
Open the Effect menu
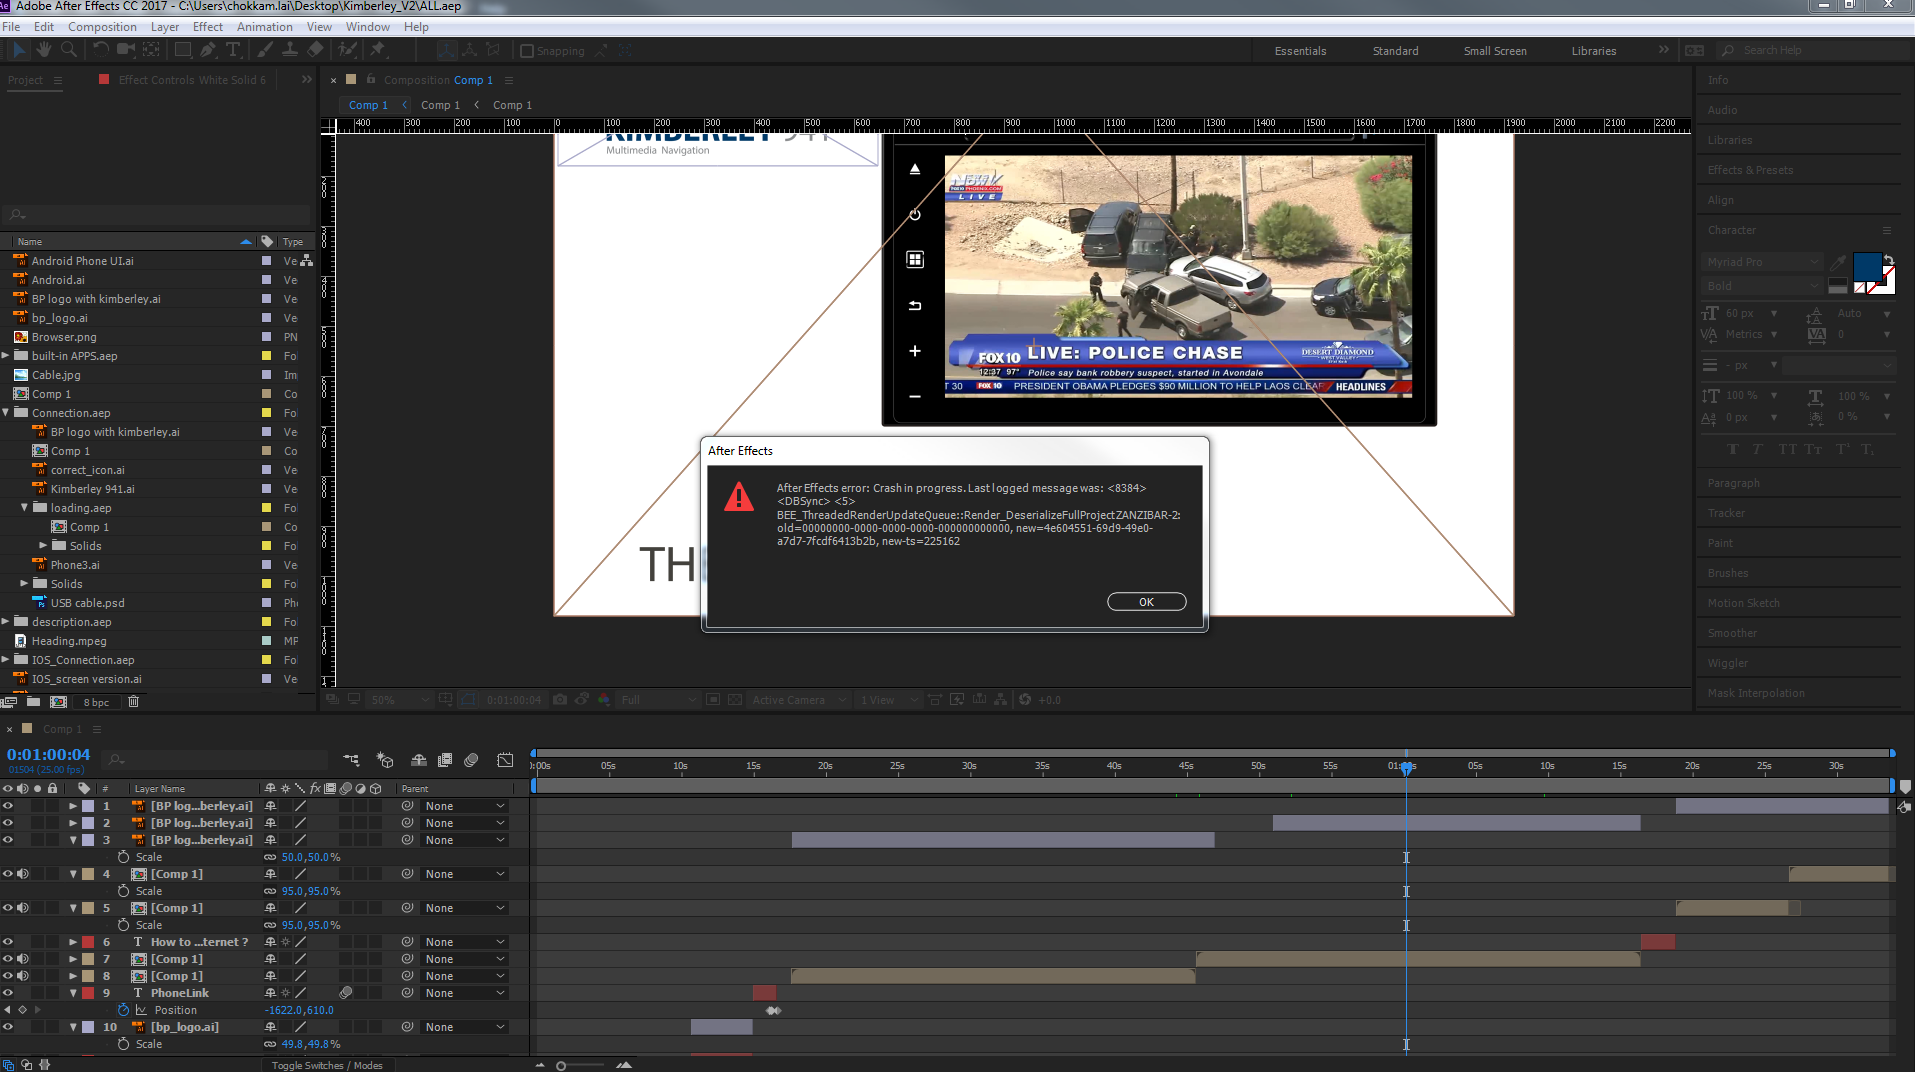(207, 27)
